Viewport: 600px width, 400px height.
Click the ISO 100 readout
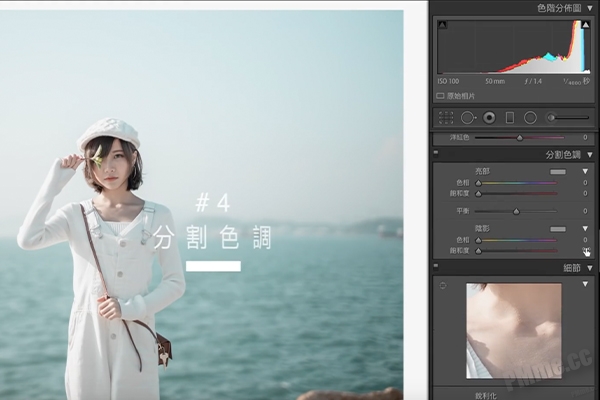pyautogui.click(x=448, y=81)
